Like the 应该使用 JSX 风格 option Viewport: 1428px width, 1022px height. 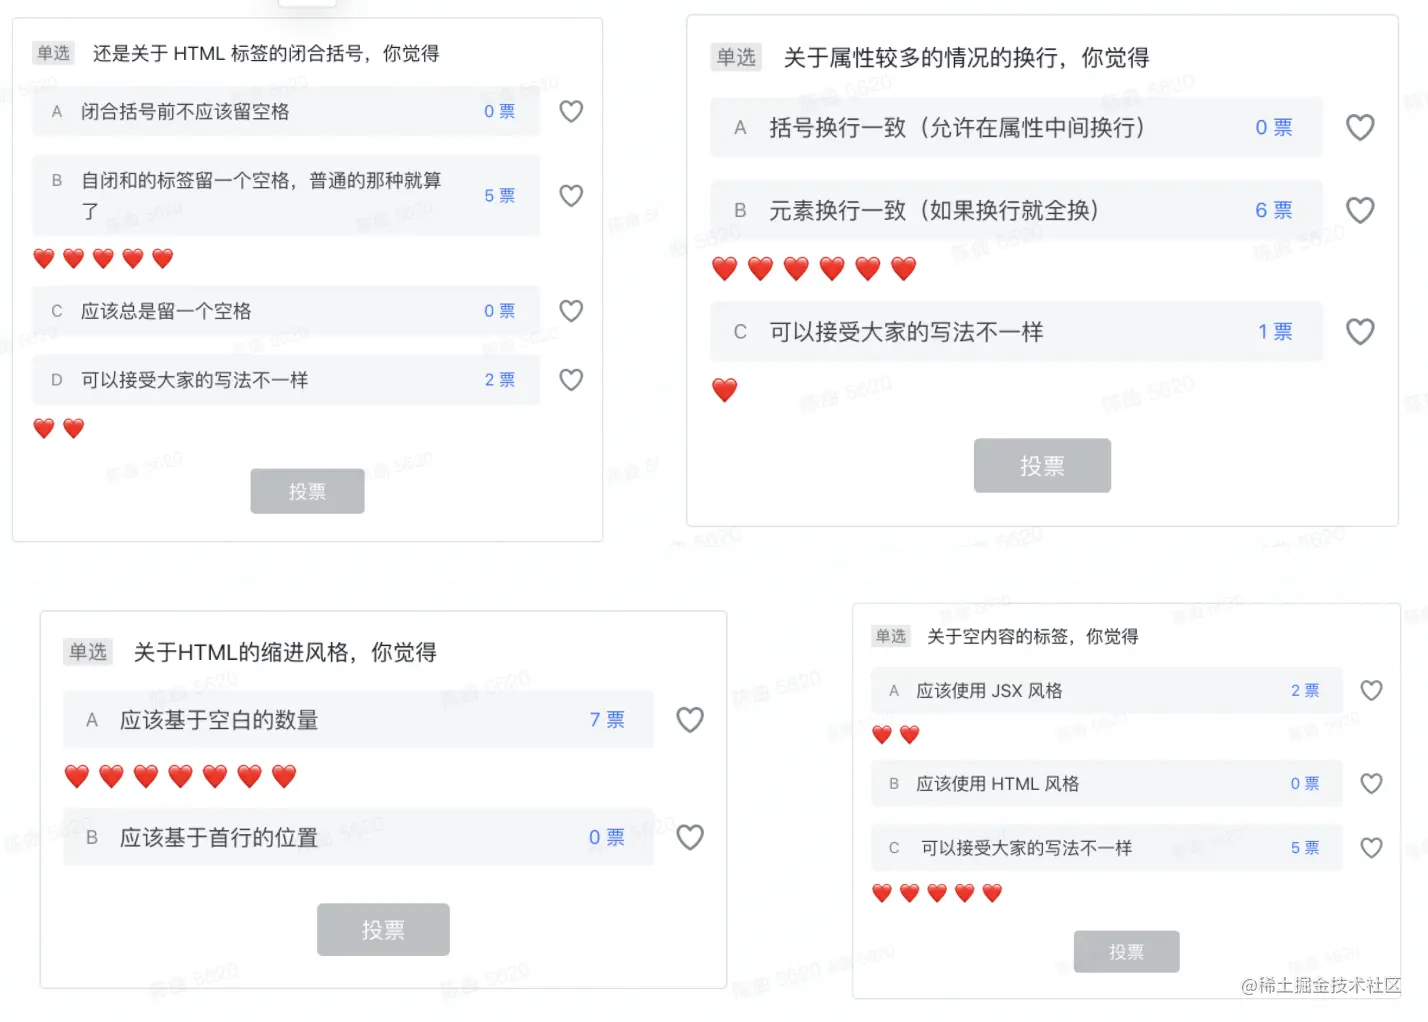click(1371, 690)
